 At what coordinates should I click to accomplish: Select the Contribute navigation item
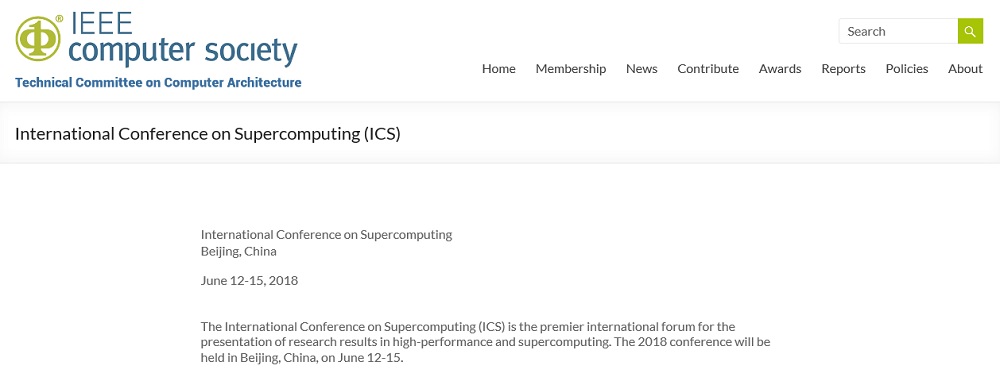708,69
